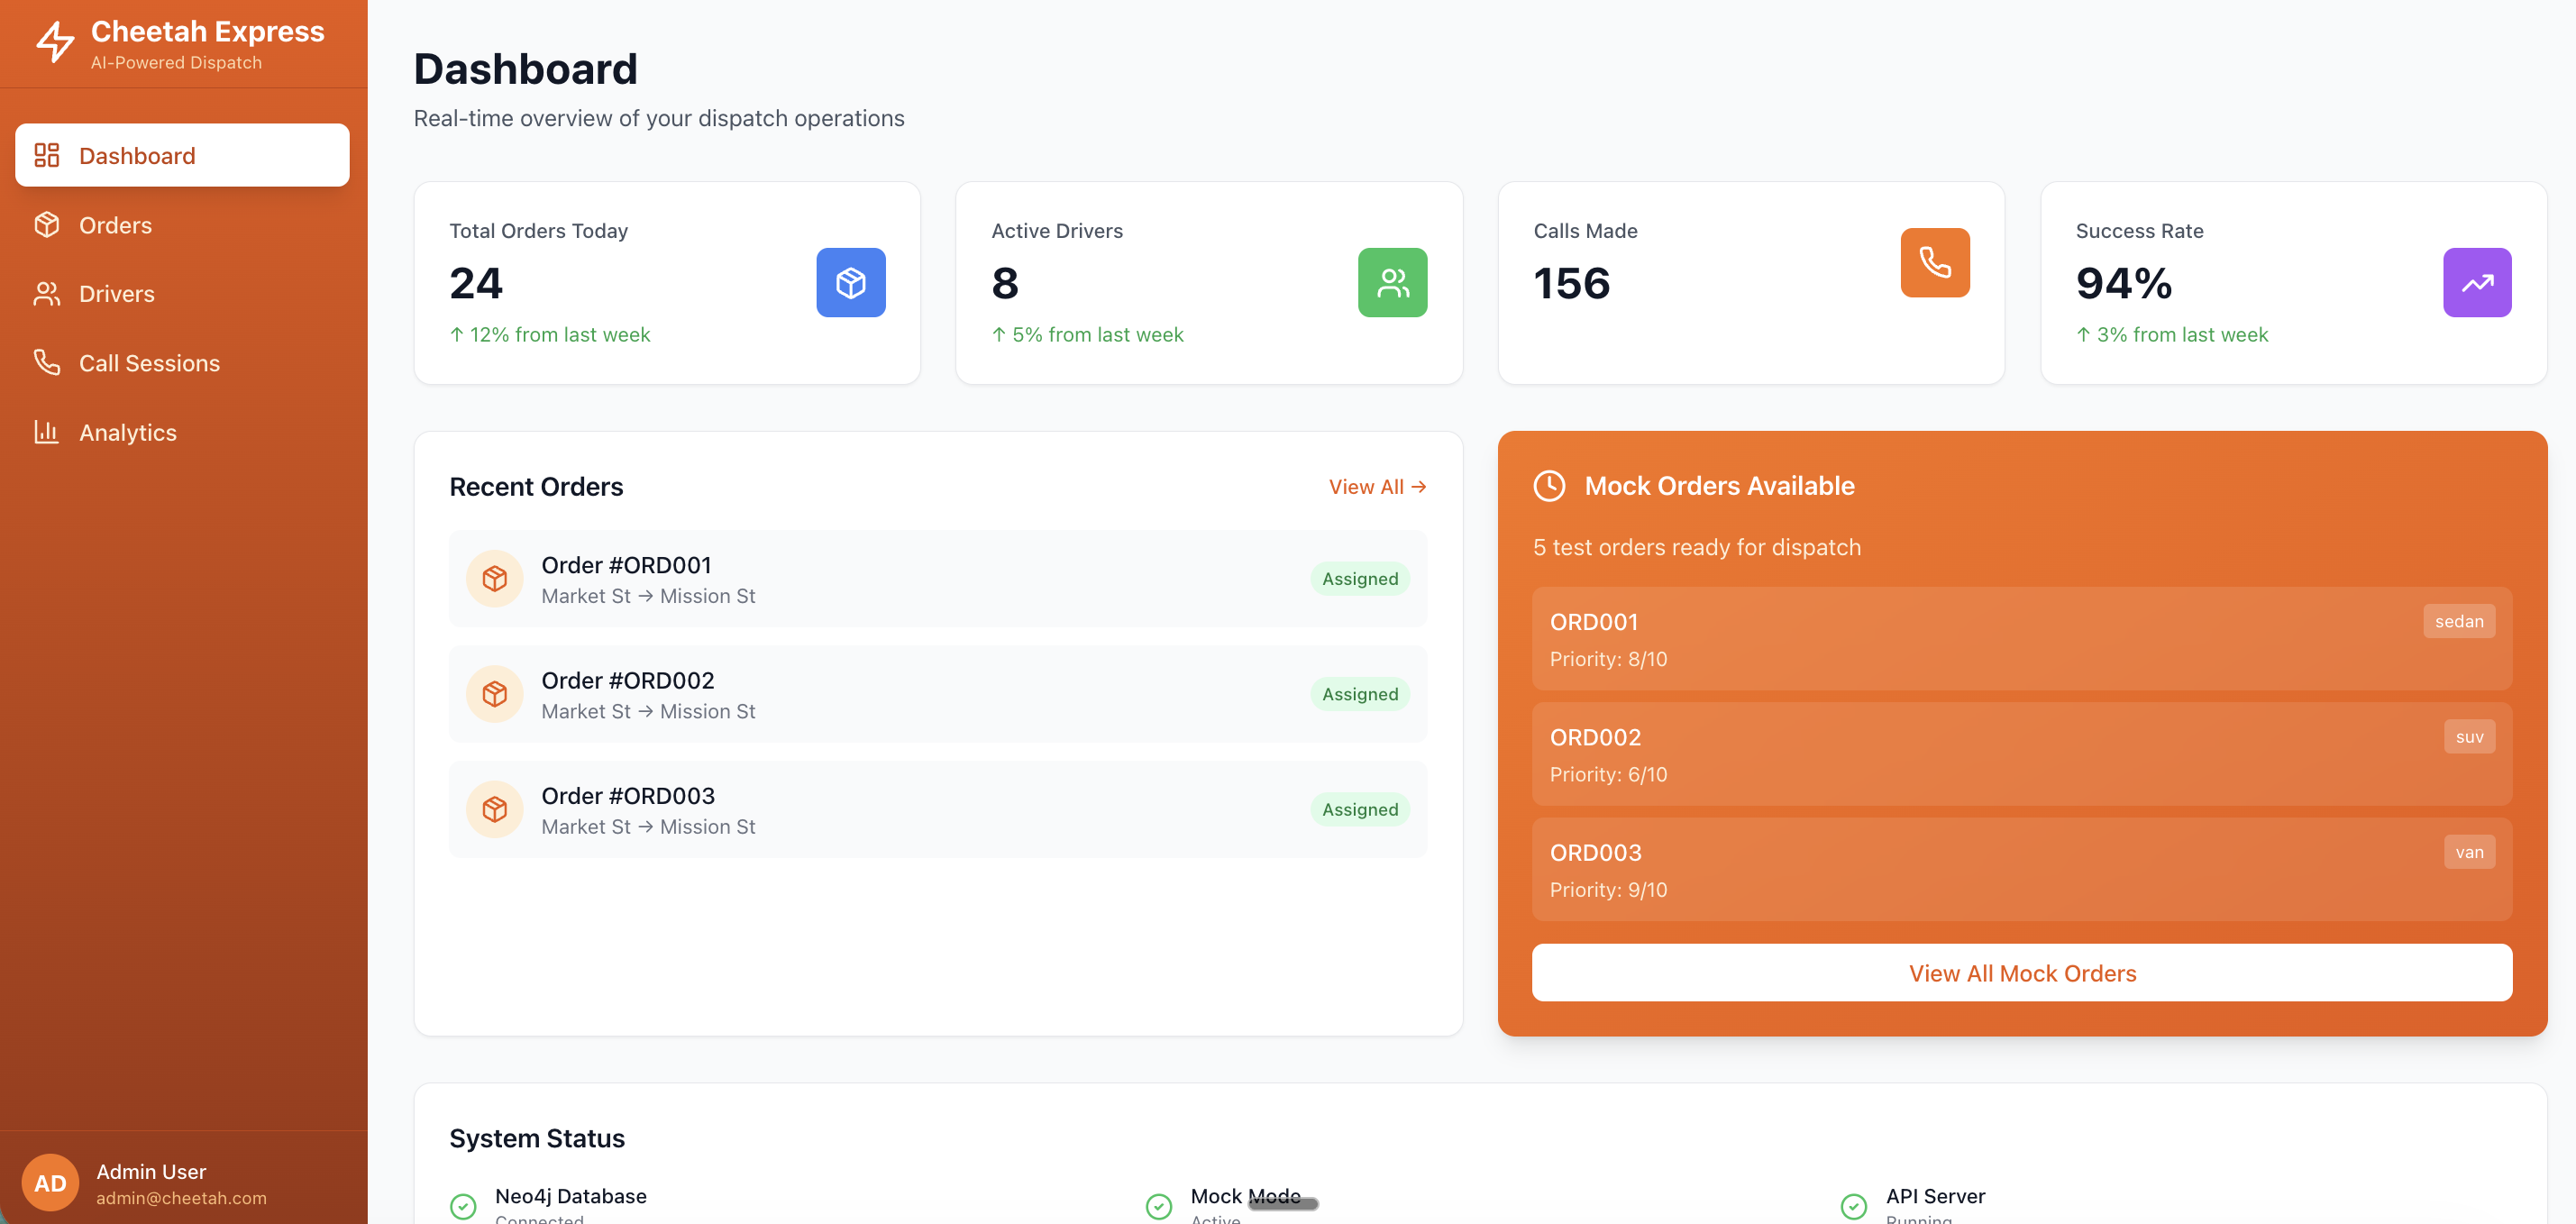Screen dimensions: 2576x1224
Task: Click the orange phone icon in Calls Made
Action: 1934,263
